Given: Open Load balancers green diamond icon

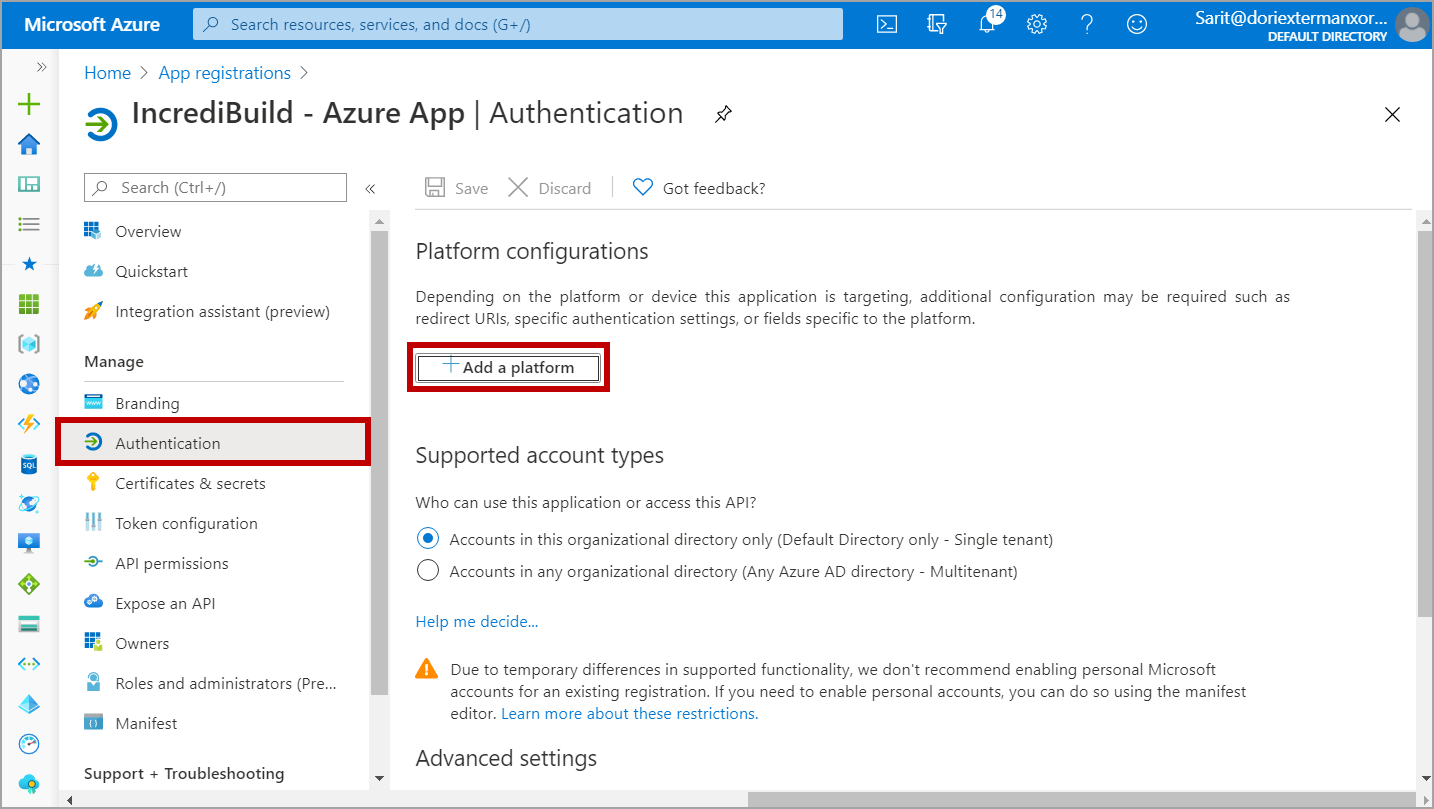Looking at the screenshot, I should (x=29, y=584).
